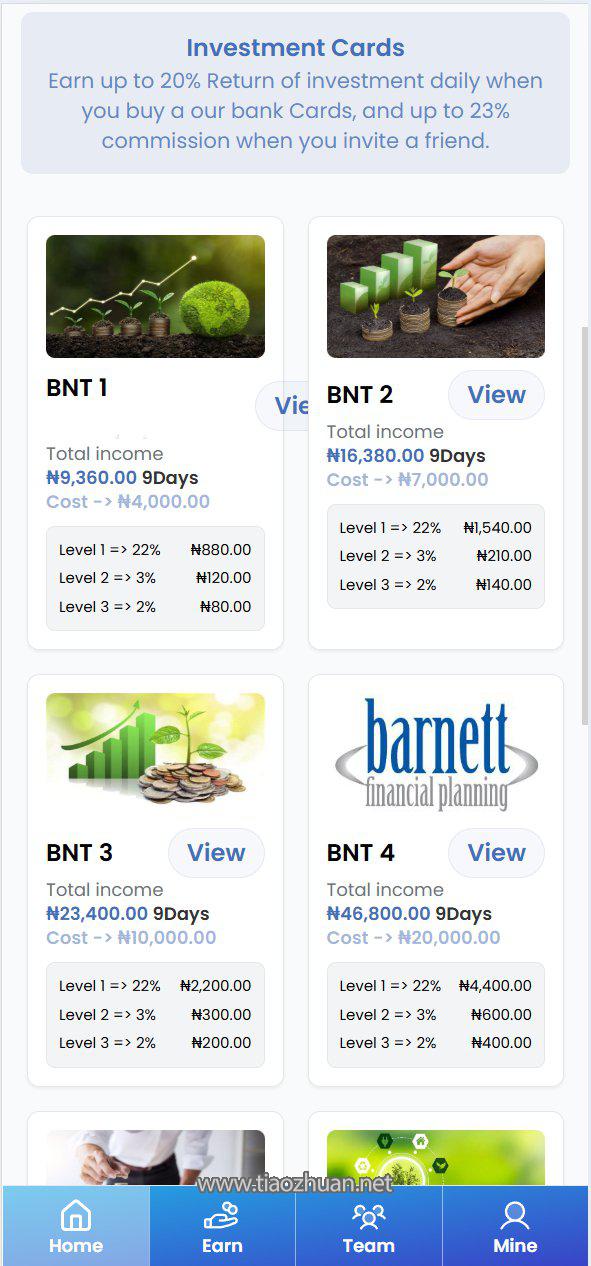
Task: Click the BNT 2 hands and coins image
Action: pyautogui.click(x=436, y=296)
